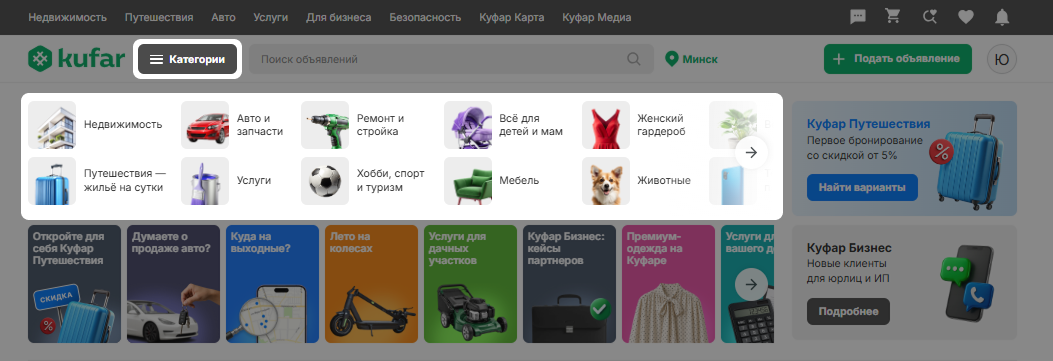1053x361 pixels.
Task: Open Премиум-одежда на Куфаре card
Action: [669, 284]
